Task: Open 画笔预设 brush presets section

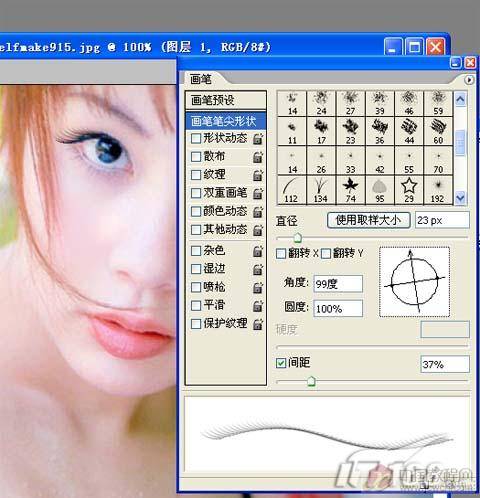Action: coord(226,100)
